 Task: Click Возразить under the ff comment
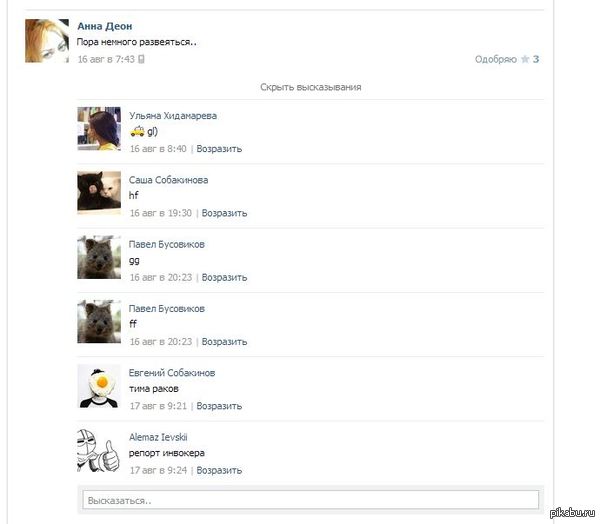pos(224,341)
